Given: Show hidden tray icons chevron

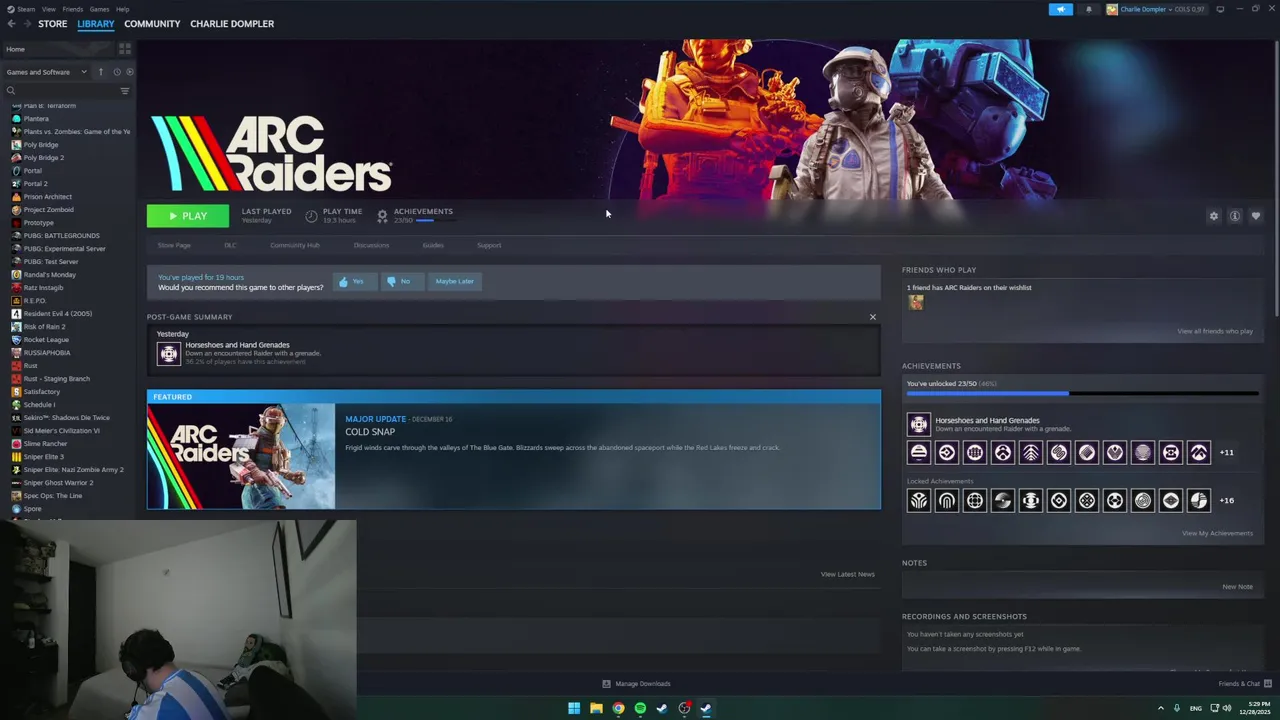Looking at the screenshot, I should (1161, 709).
